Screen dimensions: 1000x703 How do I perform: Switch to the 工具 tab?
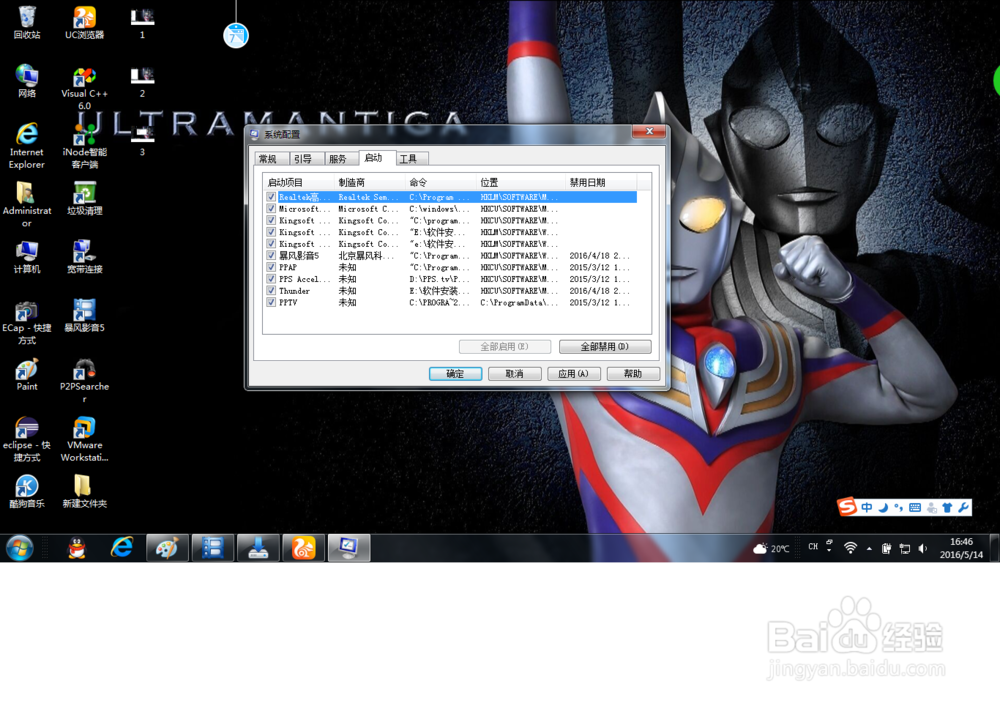pyautogui.click(x=411, y=159)
